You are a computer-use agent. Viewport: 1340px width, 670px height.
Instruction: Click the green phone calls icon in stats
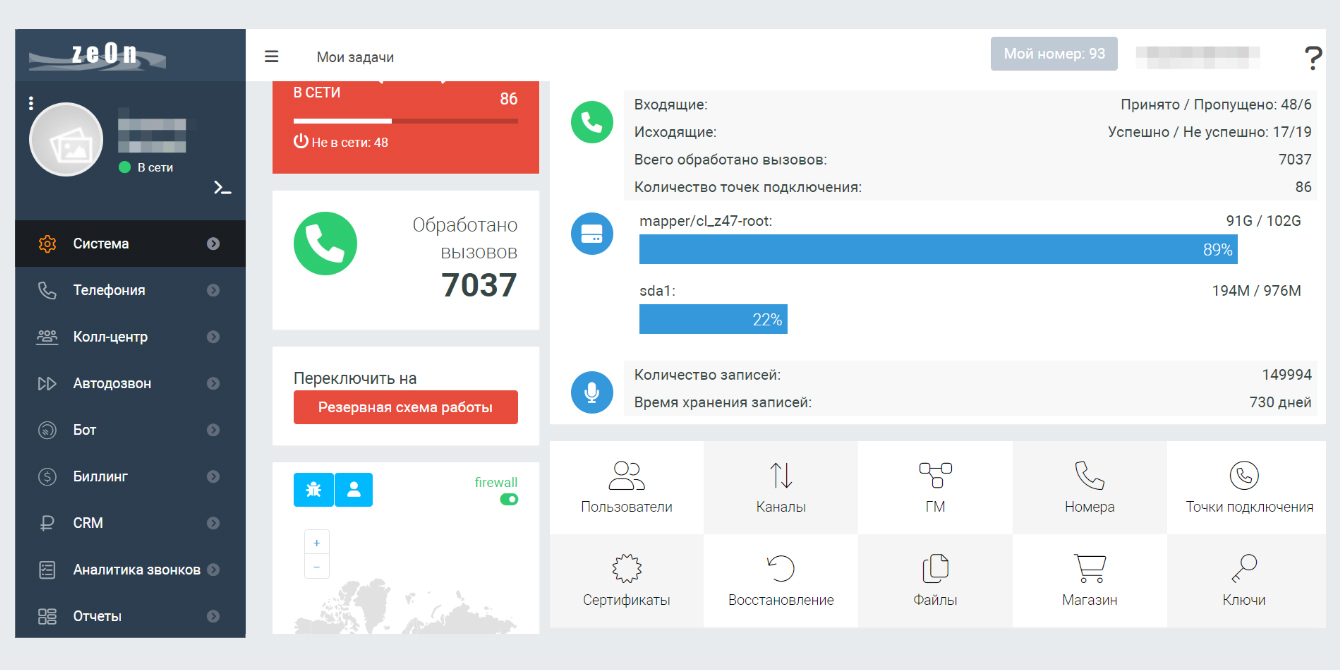592,122
